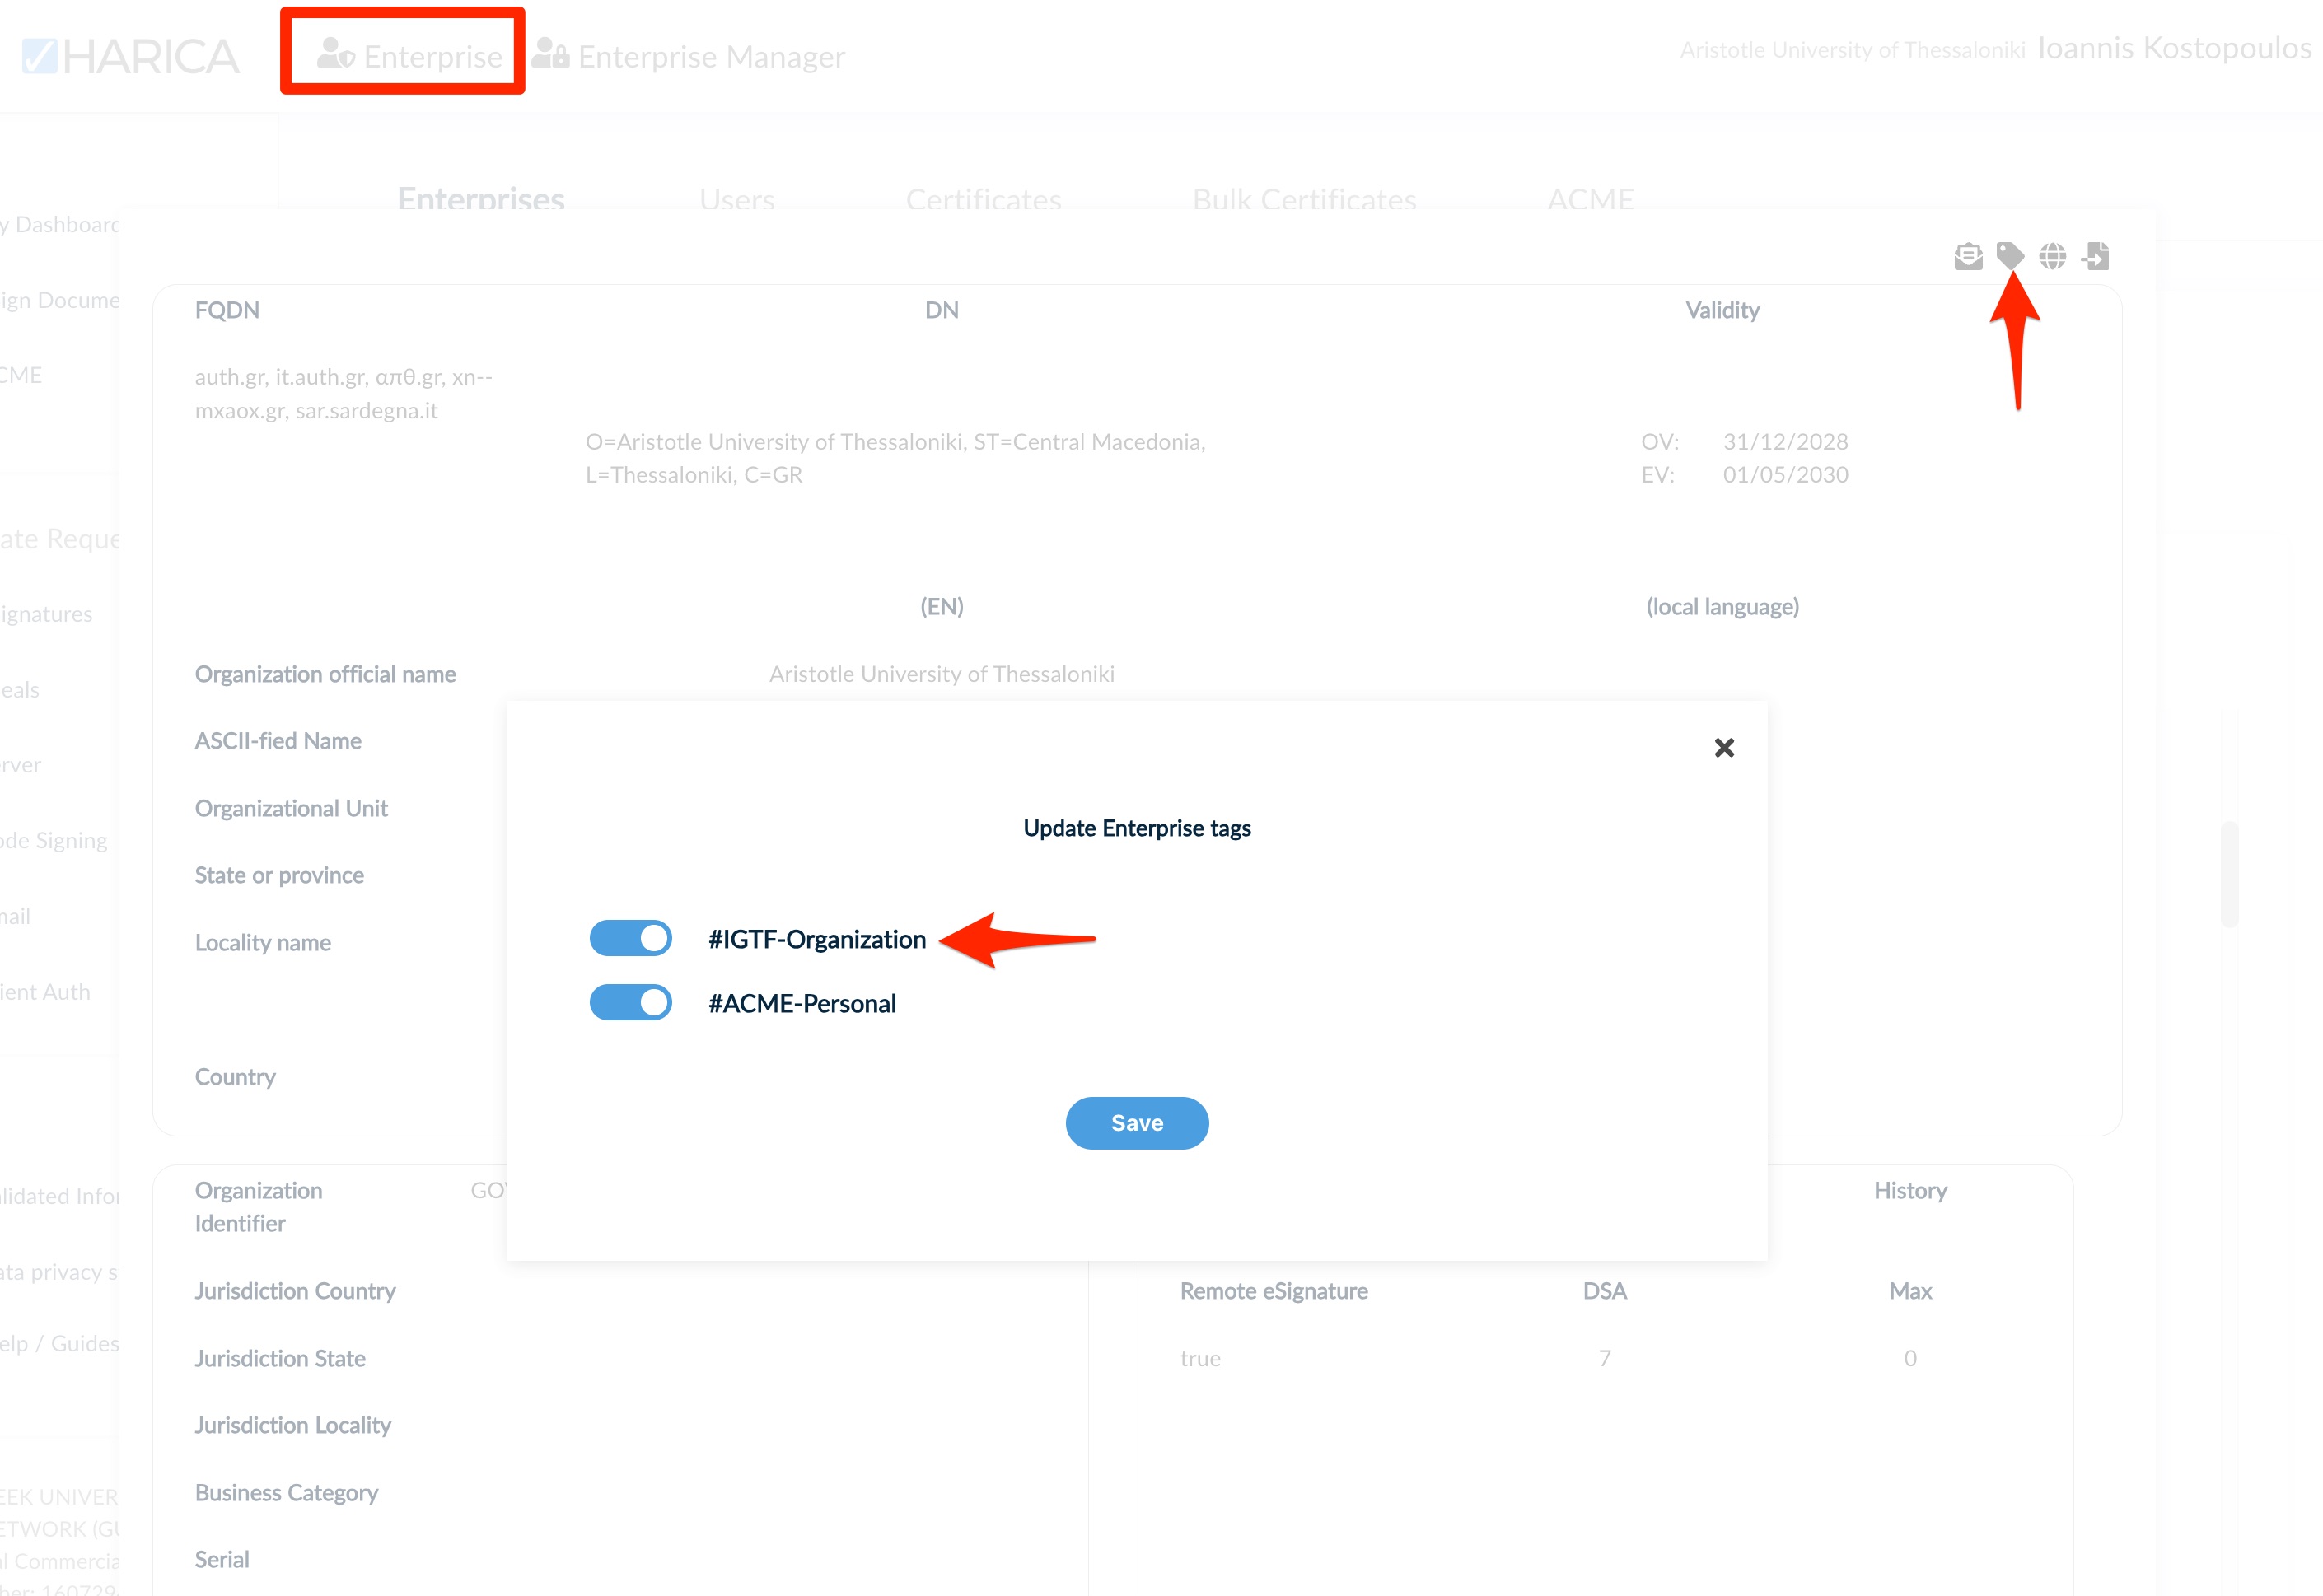Image resolution: width=2323 pixels, height=1596 pixels.
Task: Click the globe icon in toolbar
Action: click(x=2052, y=257)
